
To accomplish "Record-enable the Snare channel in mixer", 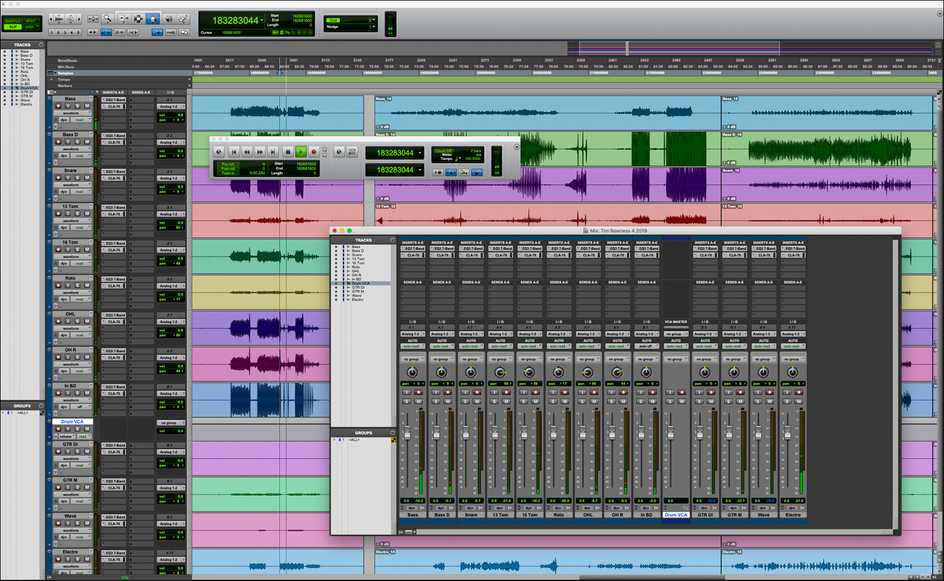I will (x=477, y=392).
